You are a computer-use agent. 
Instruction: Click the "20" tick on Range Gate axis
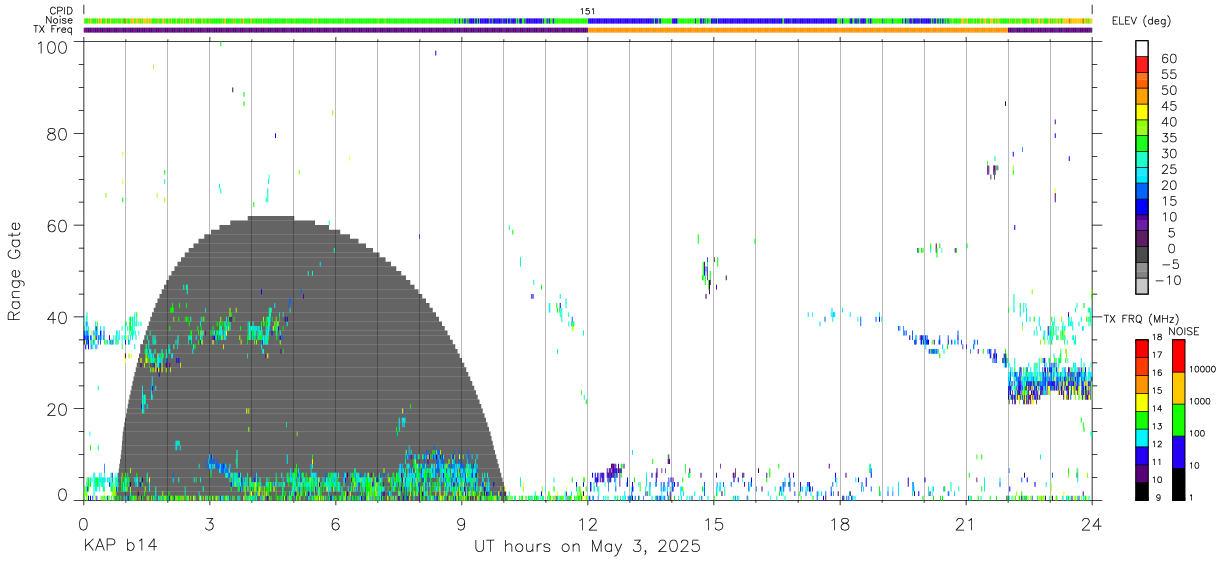[59, 409]
